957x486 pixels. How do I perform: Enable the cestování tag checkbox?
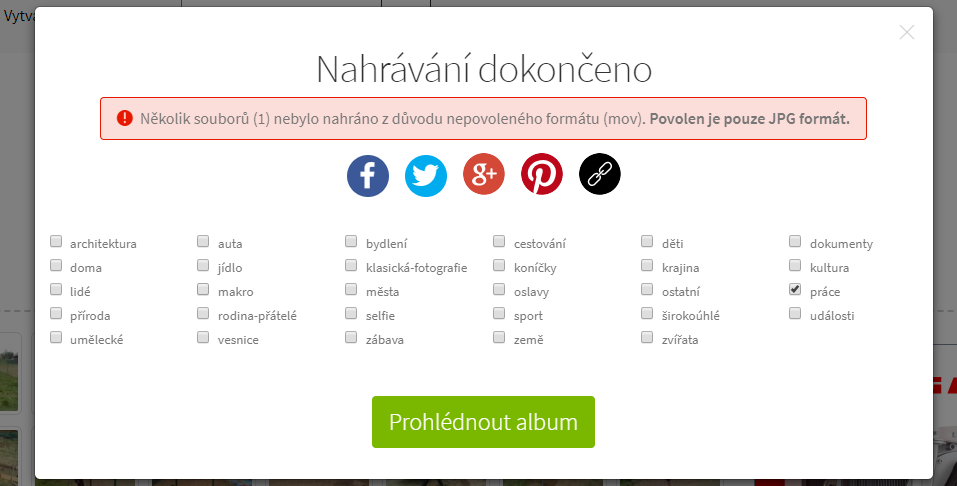point(499,242)
